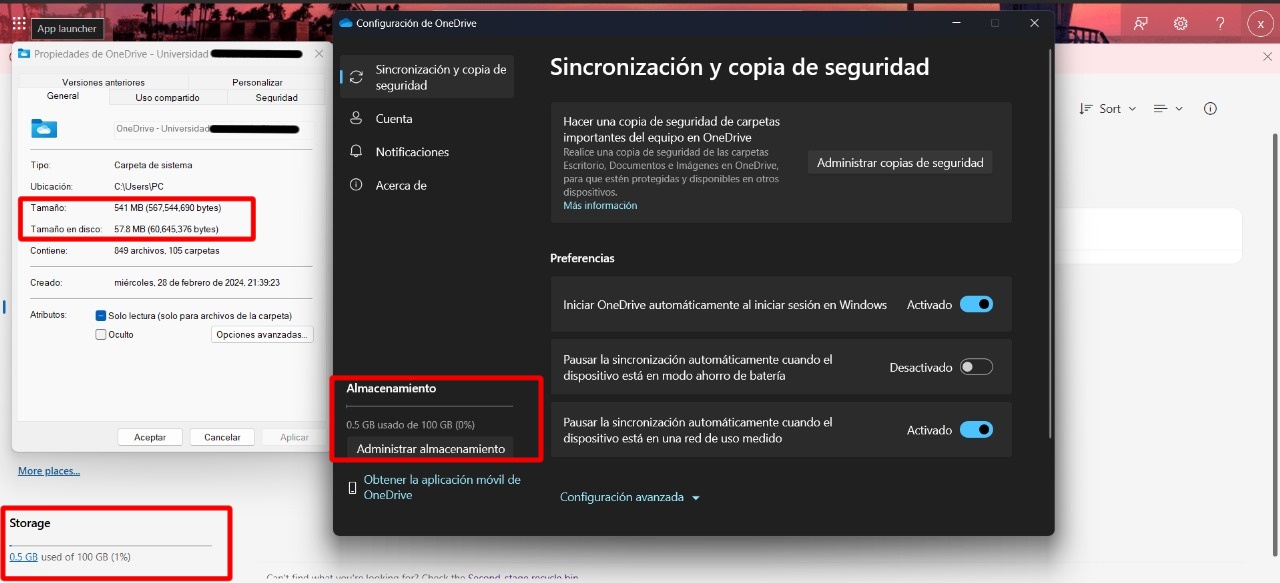This screenshot has height=583, width=1280.
Task: Click the Preferencias heading
Action: tap(582, 258)
